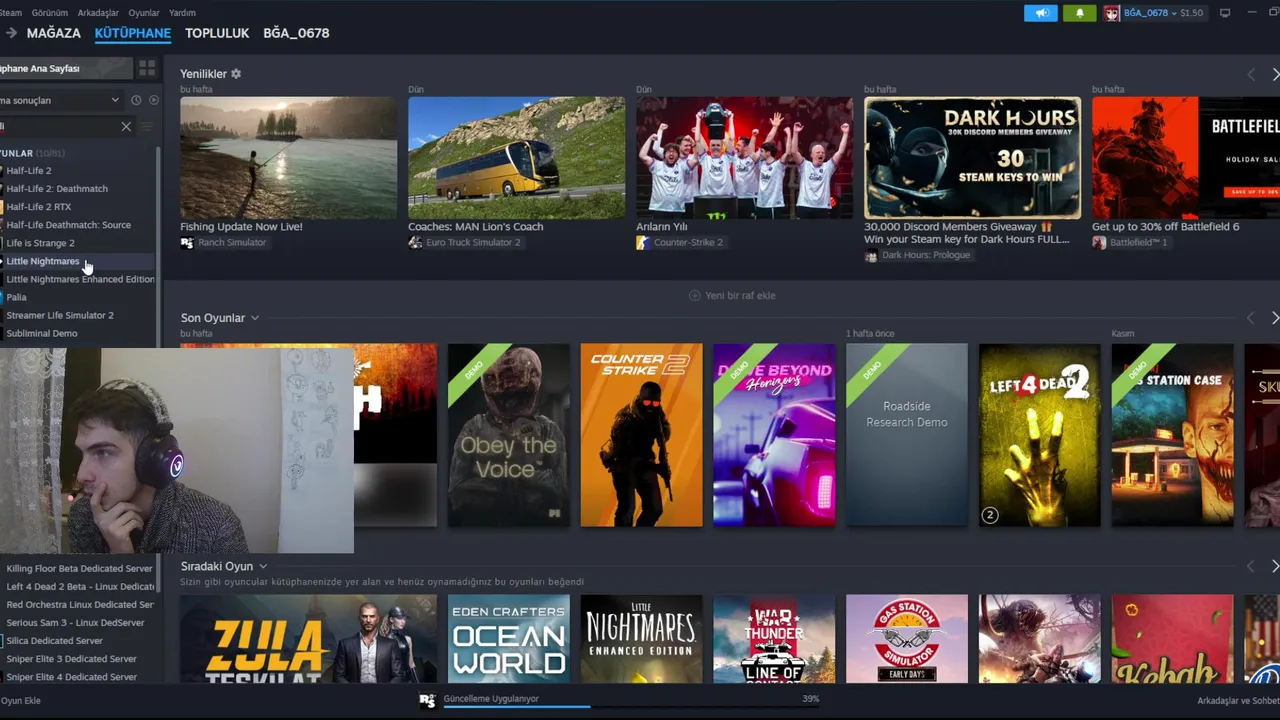This screenshot has height=720, width=1280.
Task: Open the Left 4 Dead 2 cover
Action: [1039, 435]
